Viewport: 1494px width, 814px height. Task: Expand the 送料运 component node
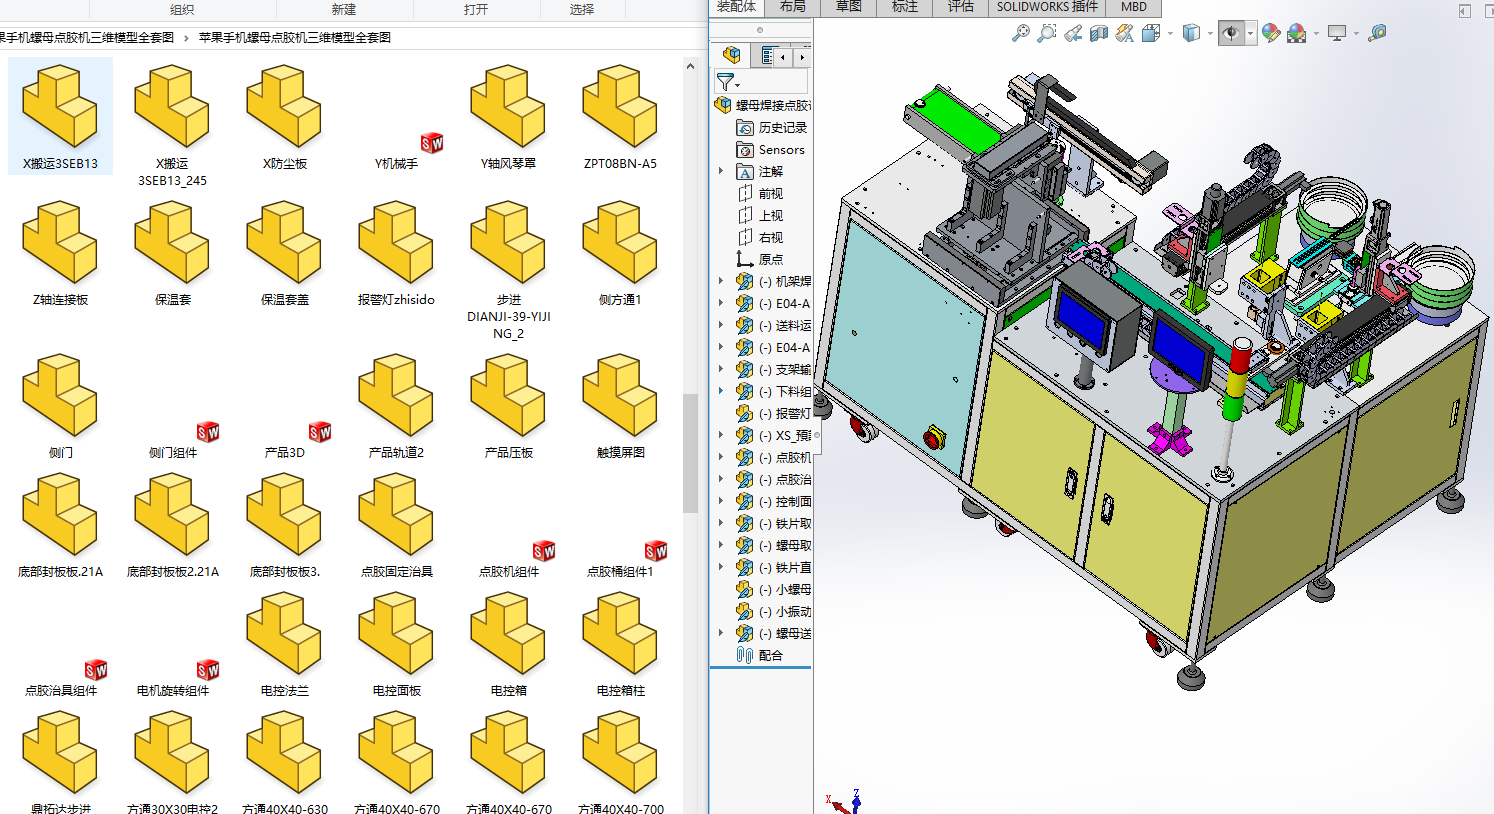[x=721, y=325]
